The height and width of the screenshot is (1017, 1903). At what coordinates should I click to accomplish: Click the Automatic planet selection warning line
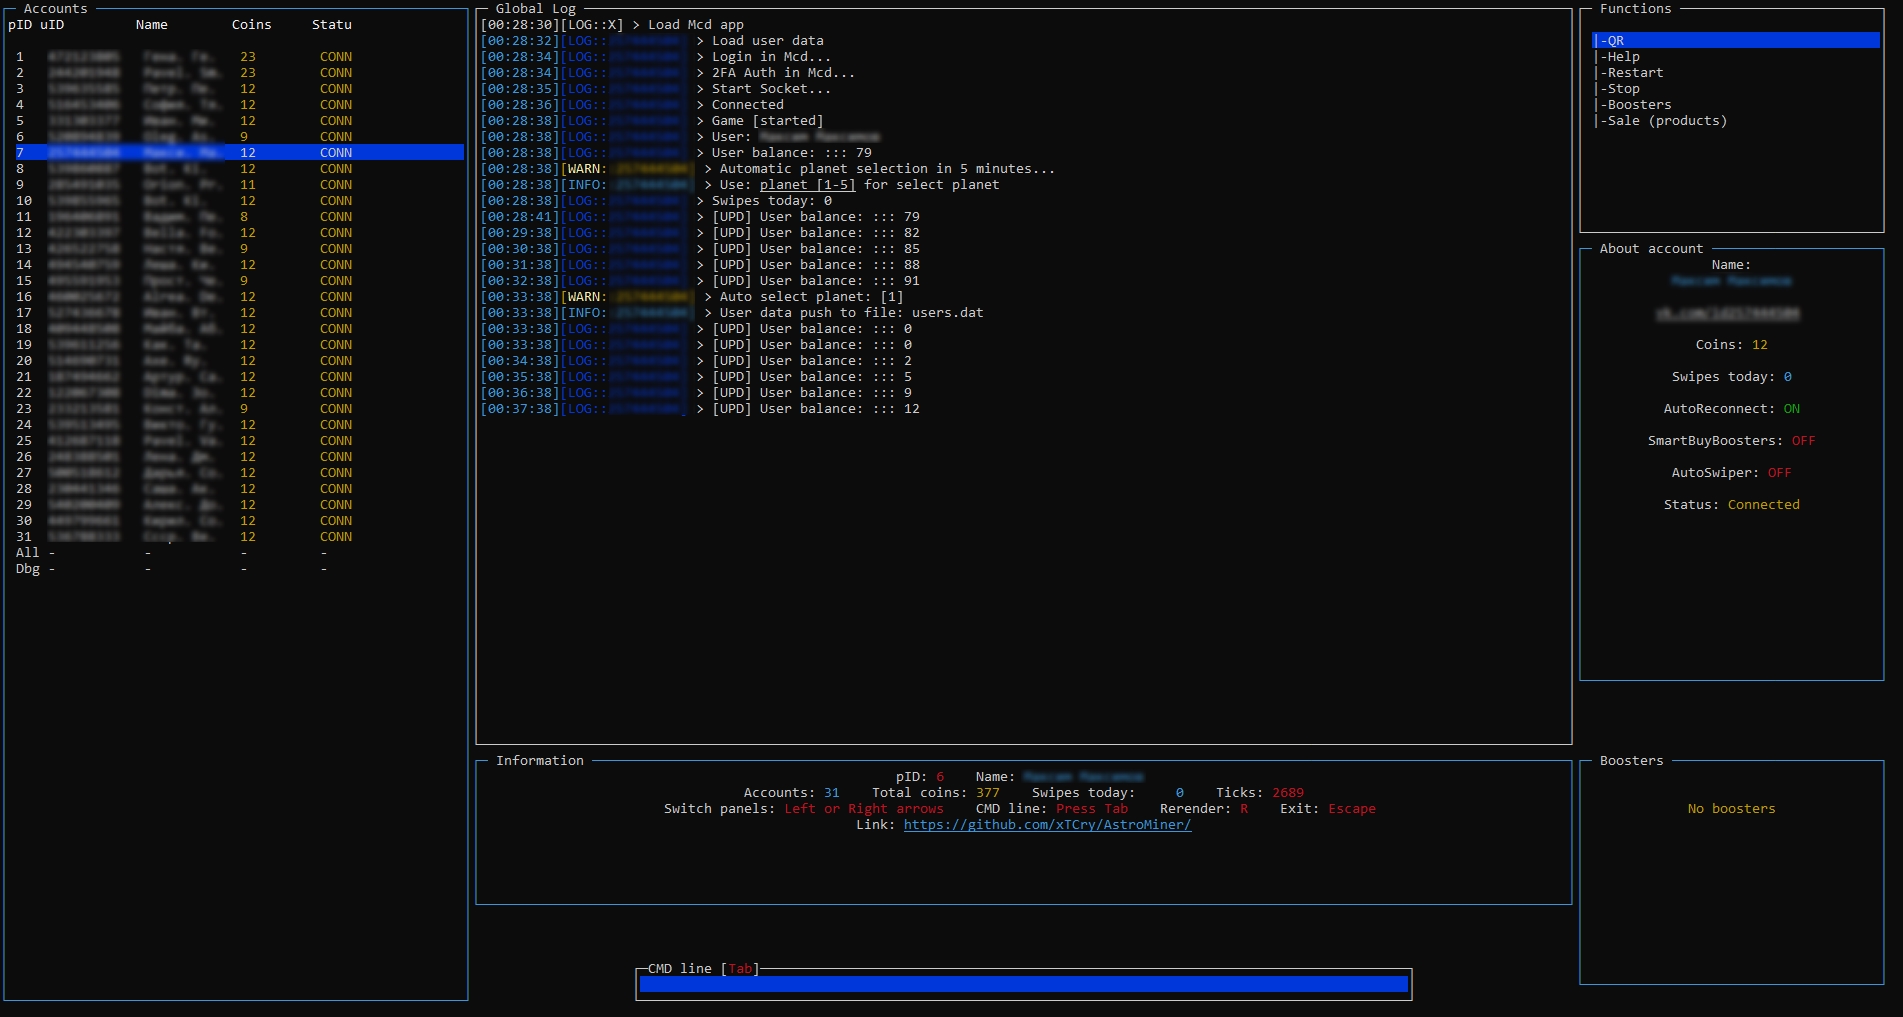(768, 169)
